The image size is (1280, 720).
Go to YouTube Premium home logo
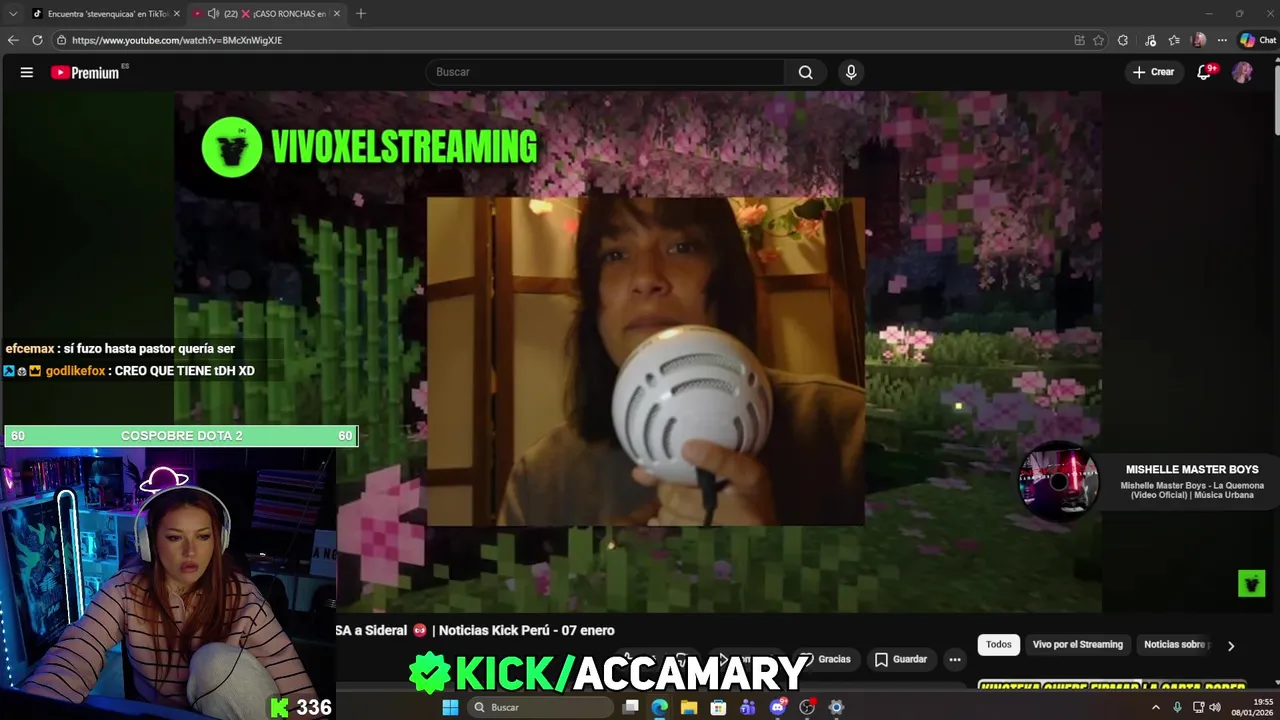pos(85,72)
